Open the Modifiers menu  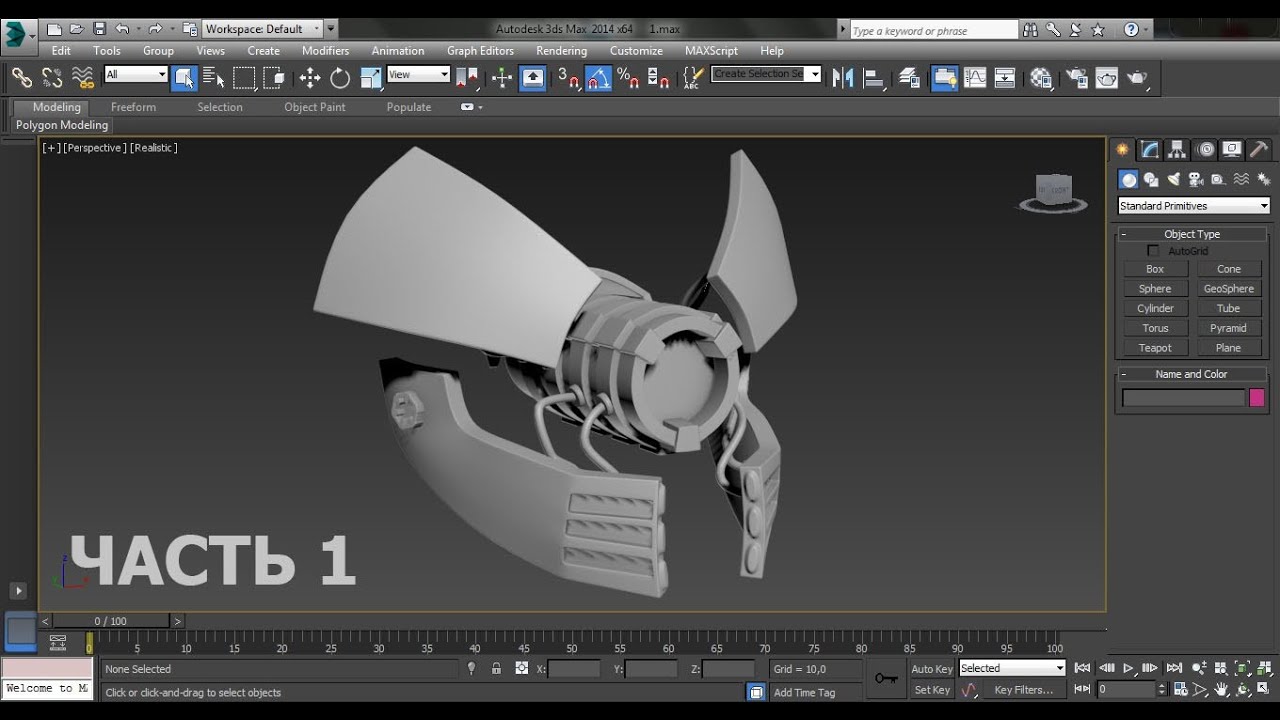[325, 51]
